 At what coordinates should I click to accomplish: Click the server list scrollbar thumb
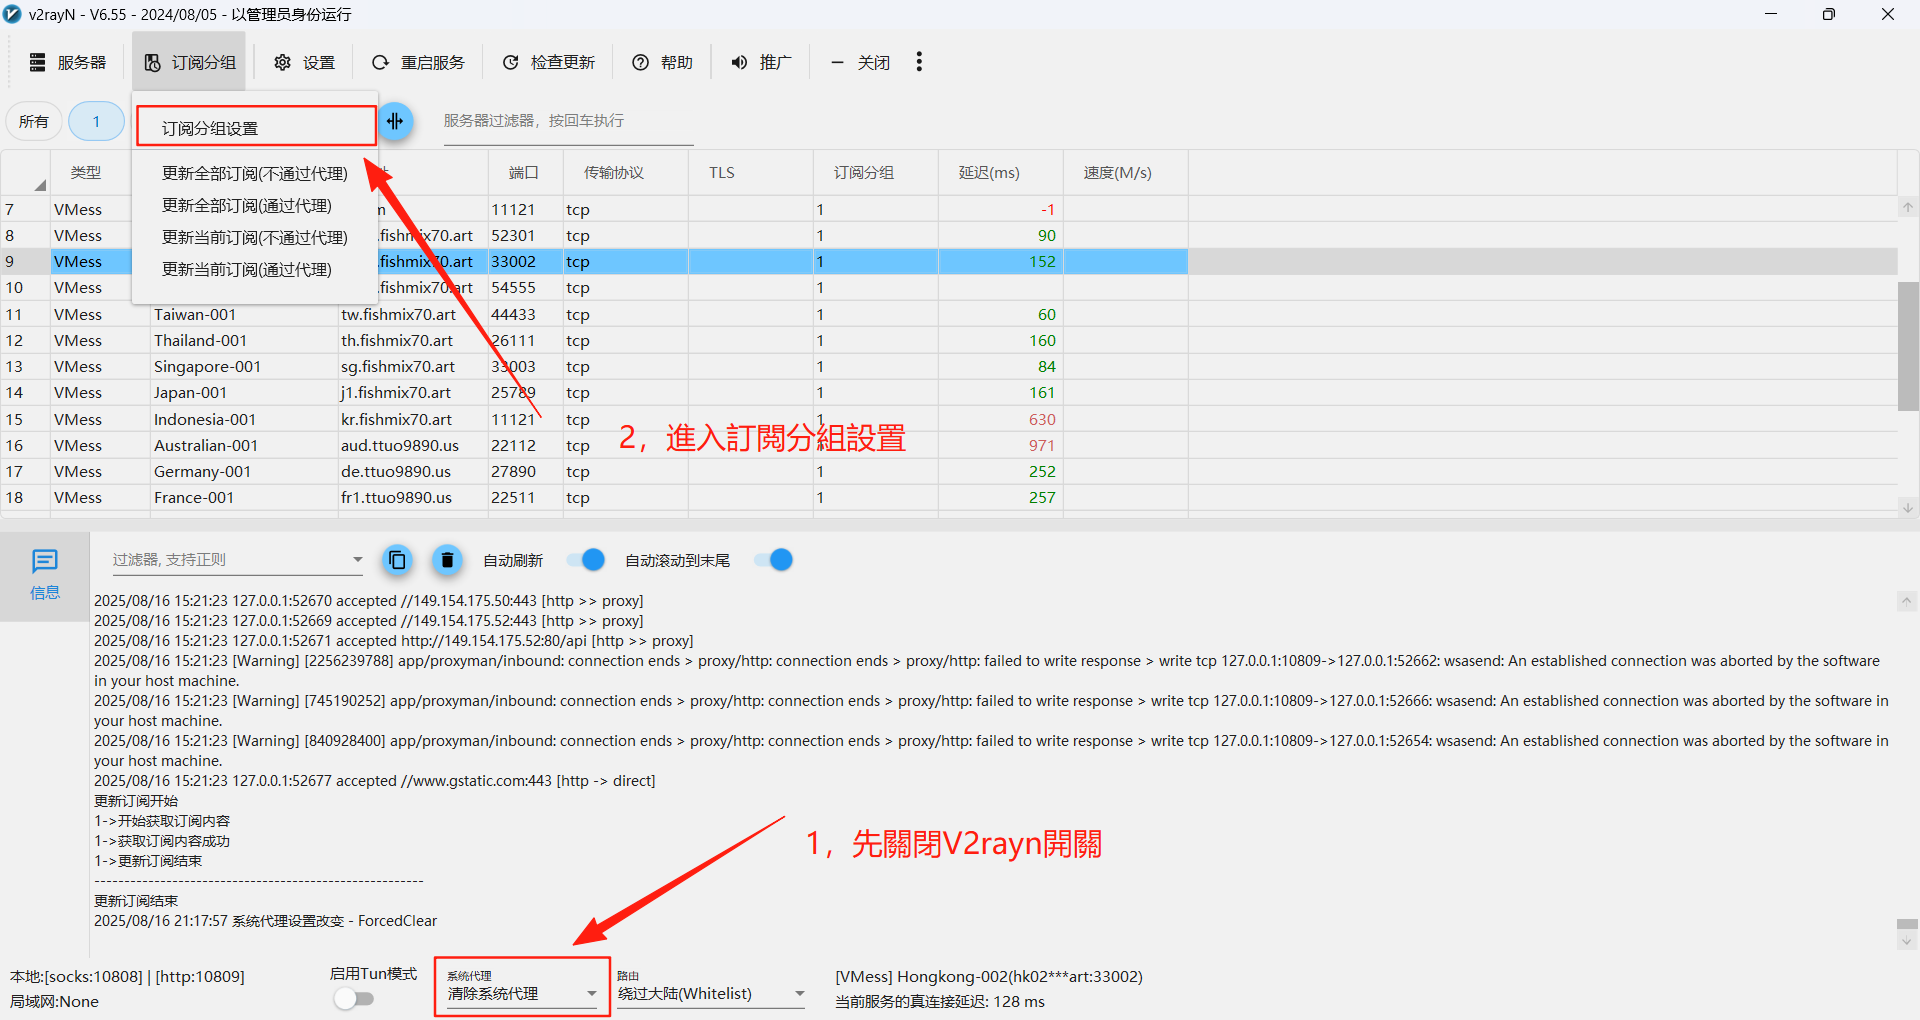pos(1908,346)
